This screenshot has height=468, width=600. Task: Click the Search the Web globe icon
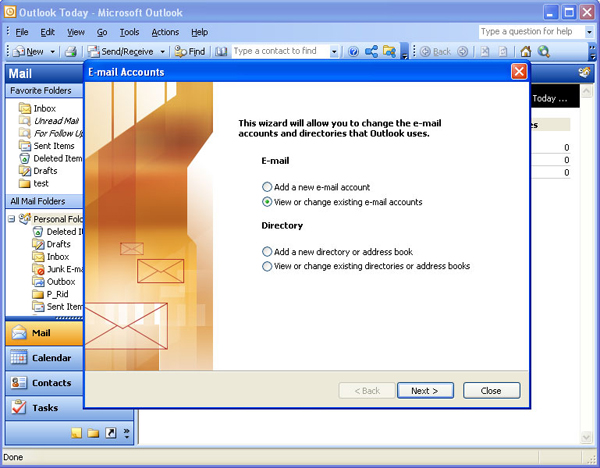point(544,52)
